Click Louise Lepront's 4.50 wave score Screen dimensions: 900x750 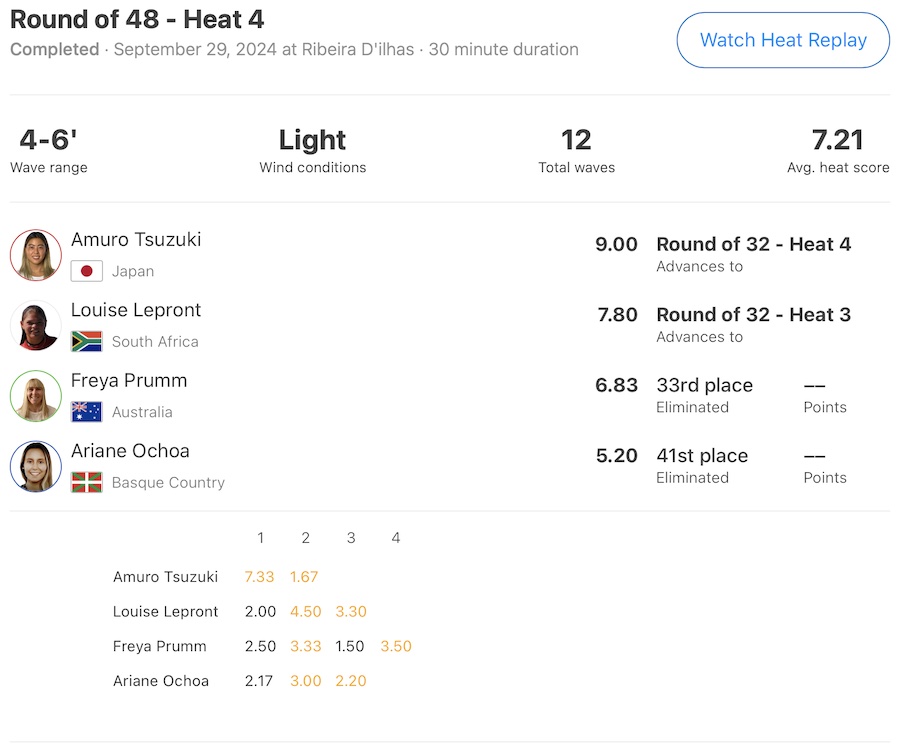coord(305,612)
